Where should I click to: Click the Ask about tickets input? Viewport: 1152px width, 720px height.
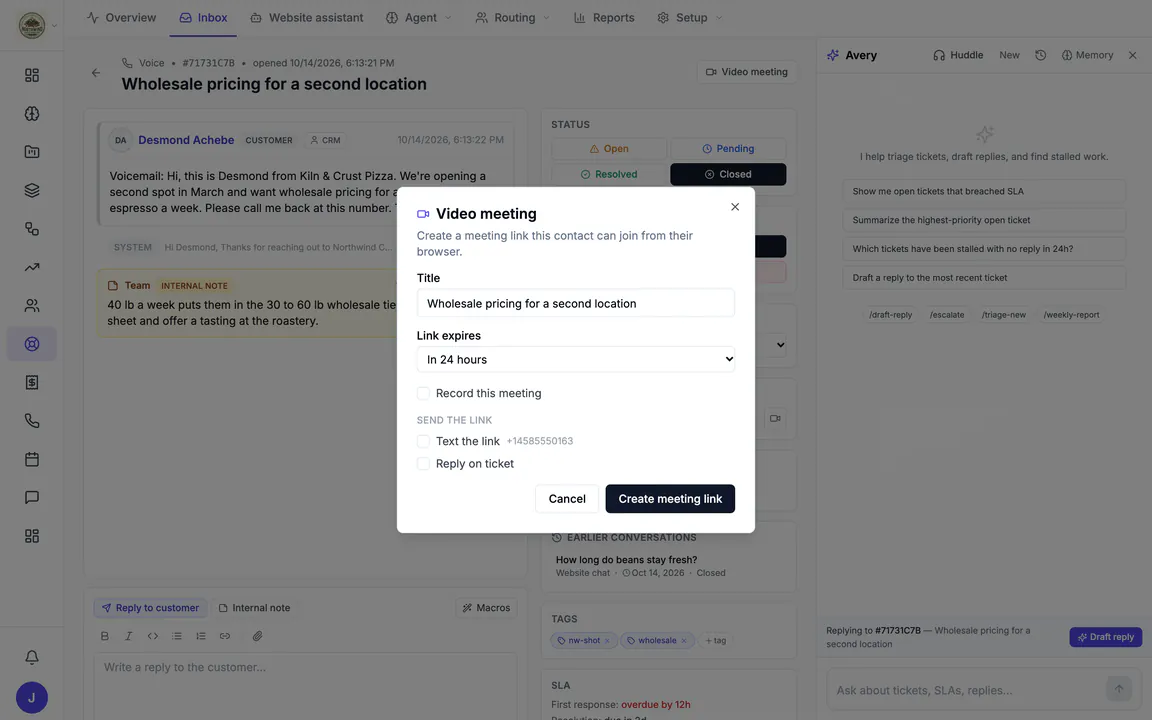[968, 690]
